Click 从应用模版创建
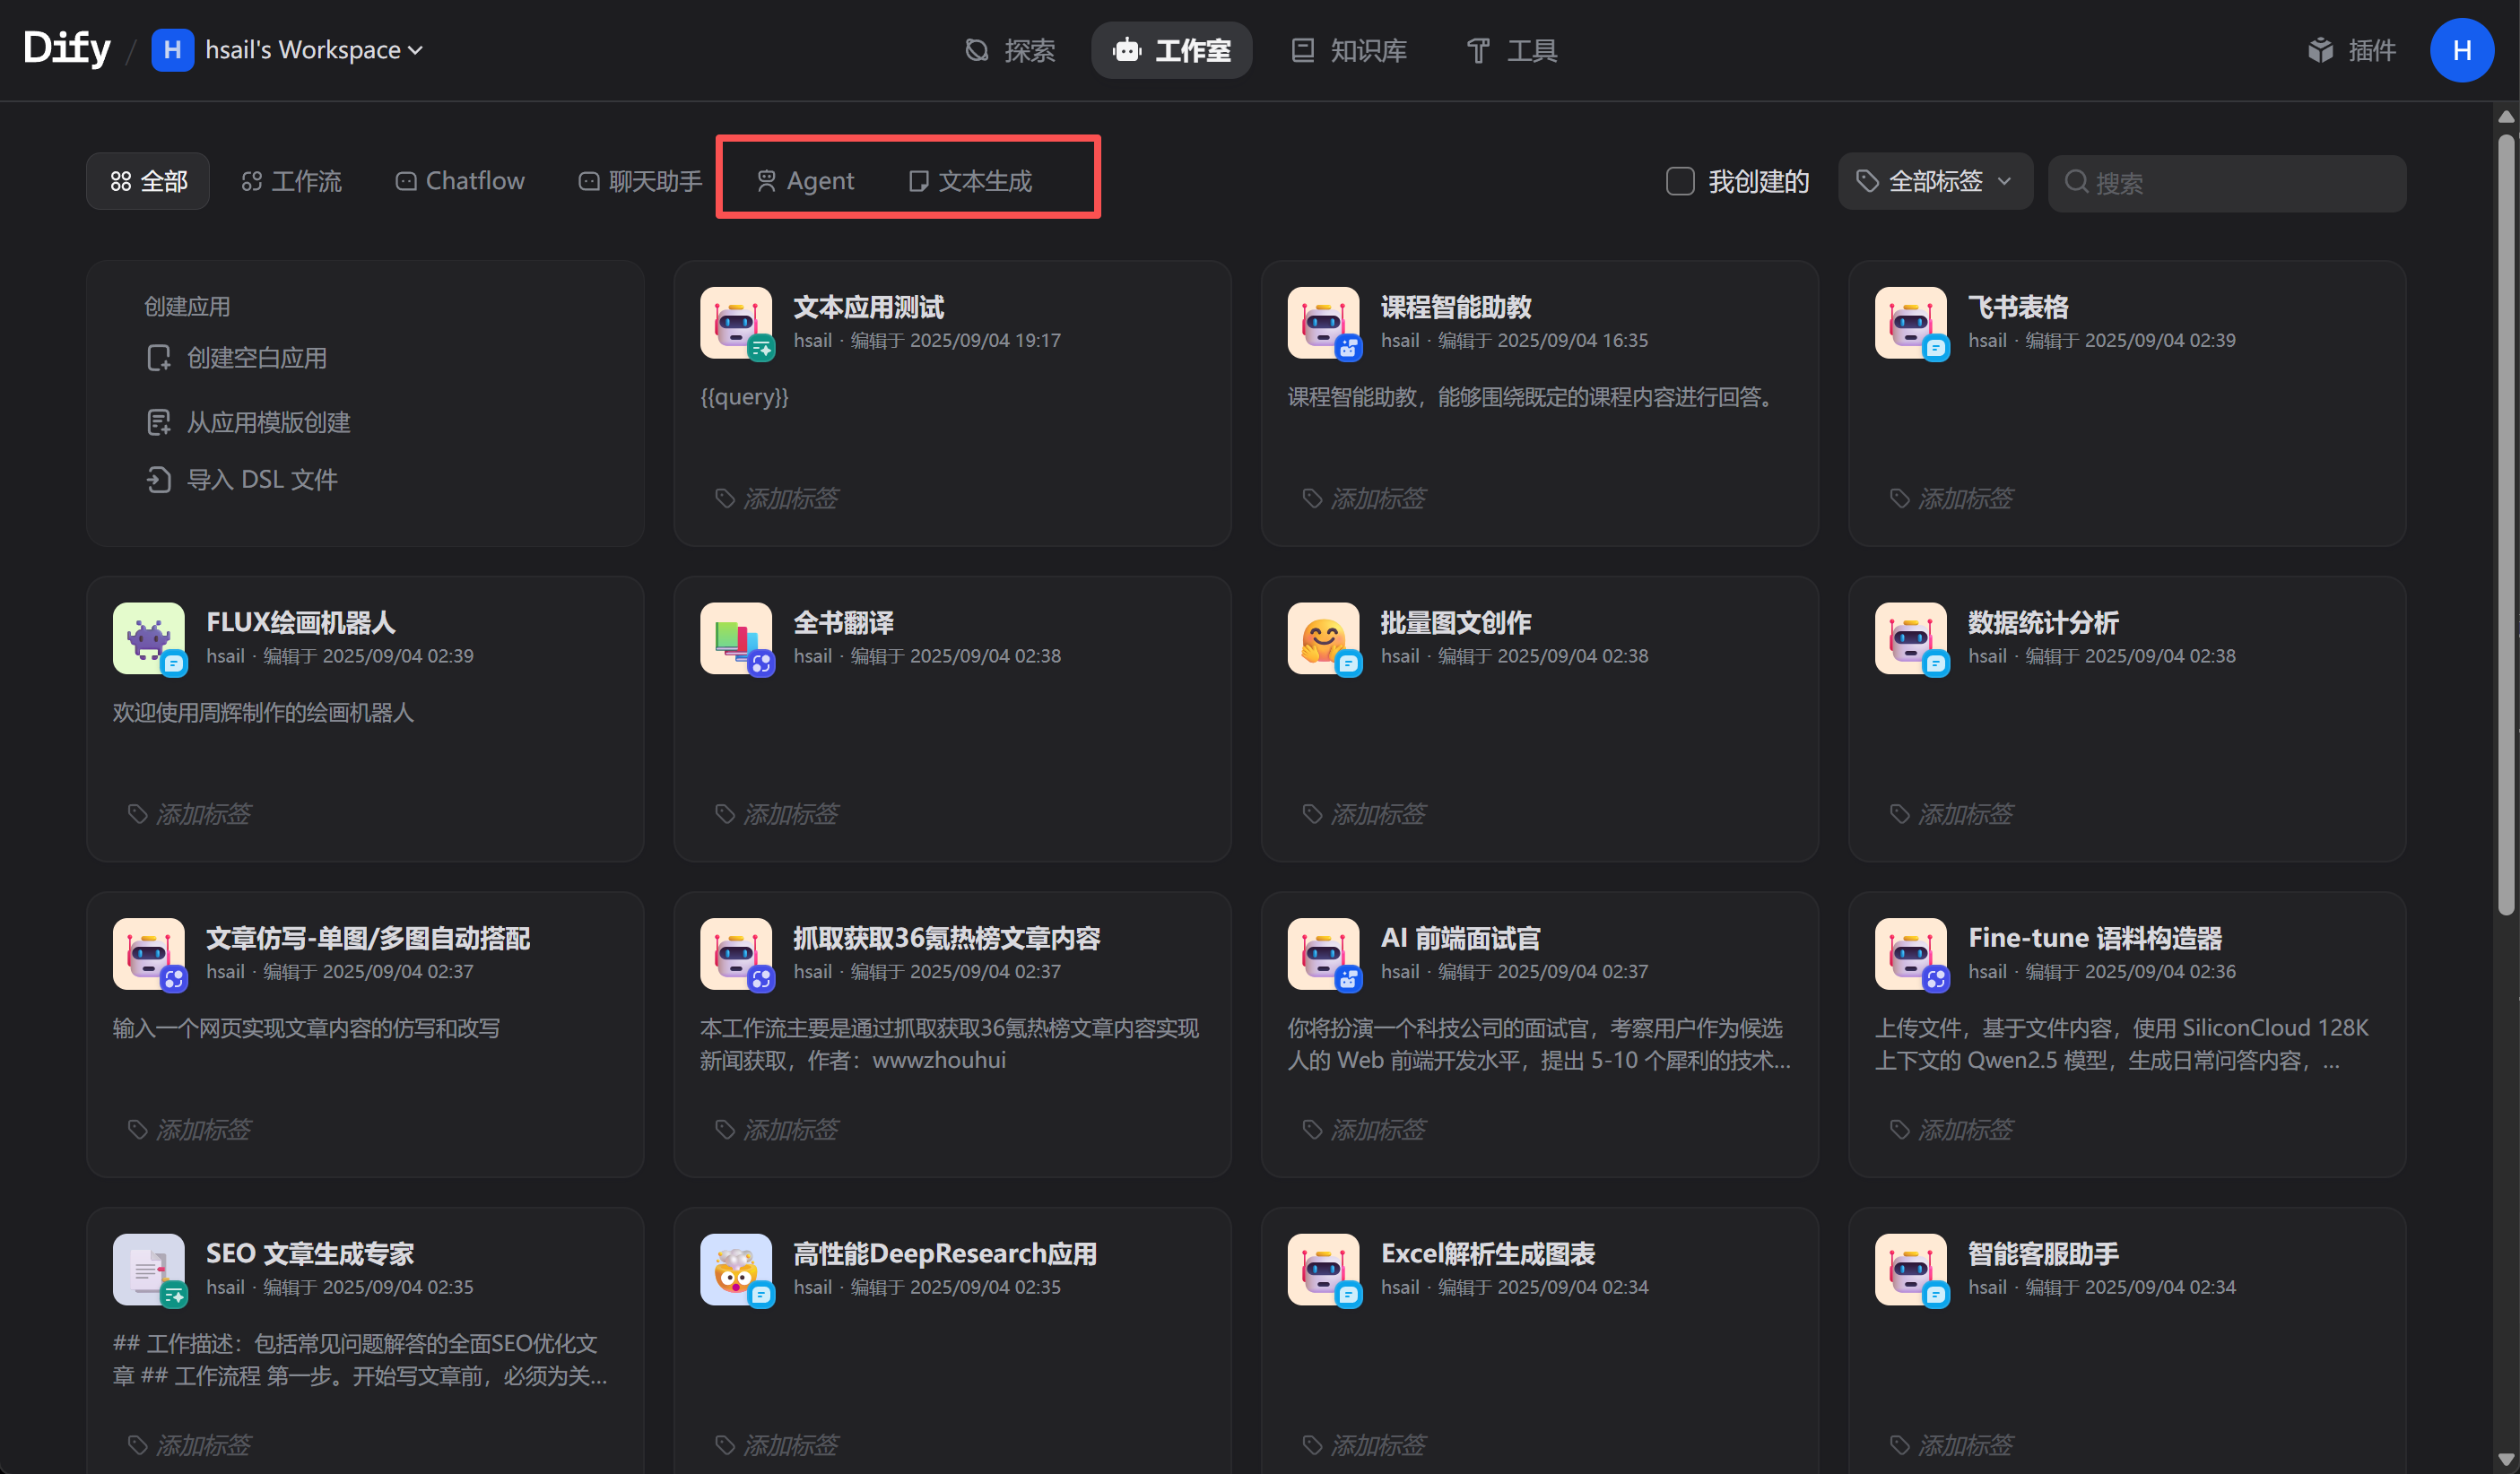Image resolution: width=2520 pixels, height=1474 pixels. [249, 422]
